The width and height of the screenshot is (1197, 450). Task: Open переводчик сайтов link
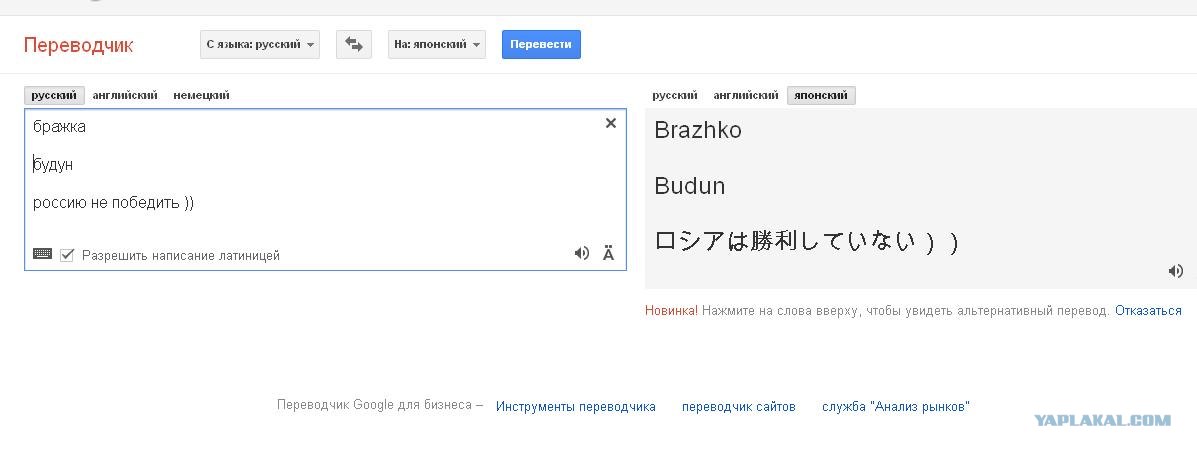(x=739, y=406)
